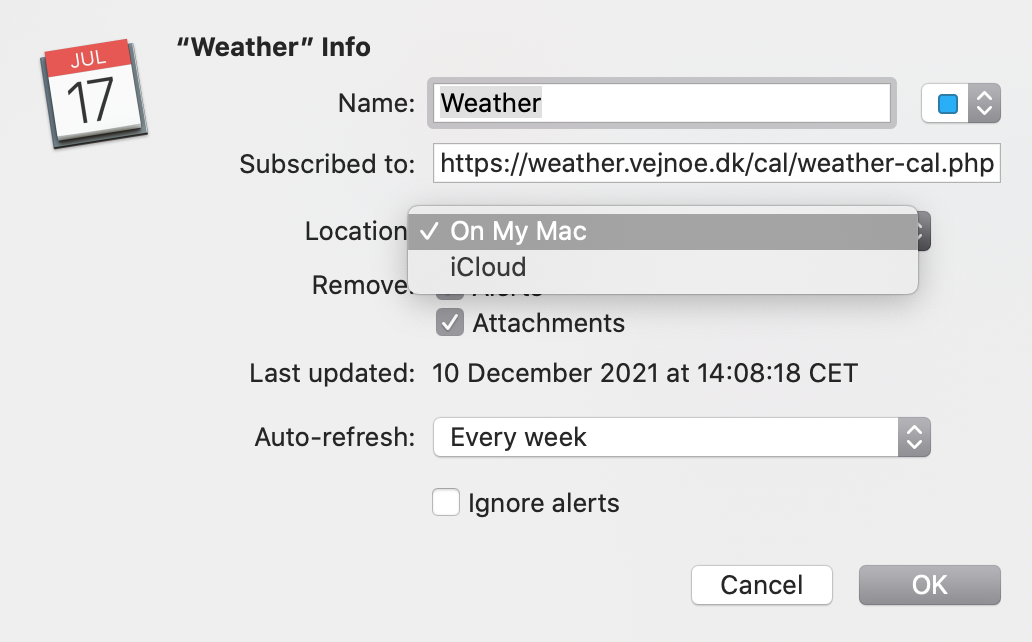
Task: Enable the Ignore alerts checkbox
Action: tap(446, 502)
